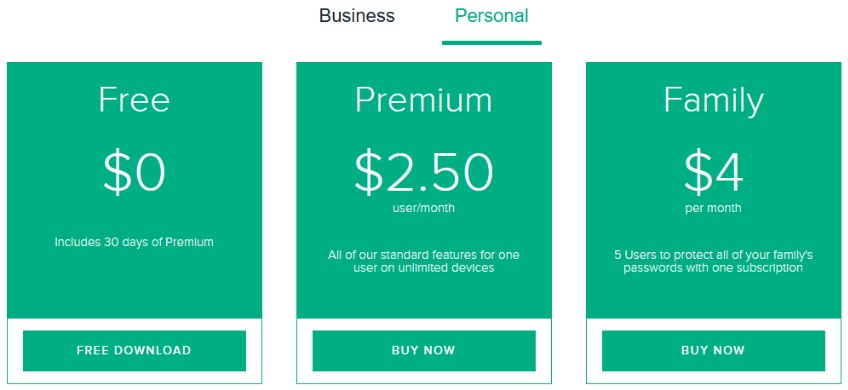Click Includes 30 days of Premium text
This screenshot has width=848, height=390.
pos(134,242)
